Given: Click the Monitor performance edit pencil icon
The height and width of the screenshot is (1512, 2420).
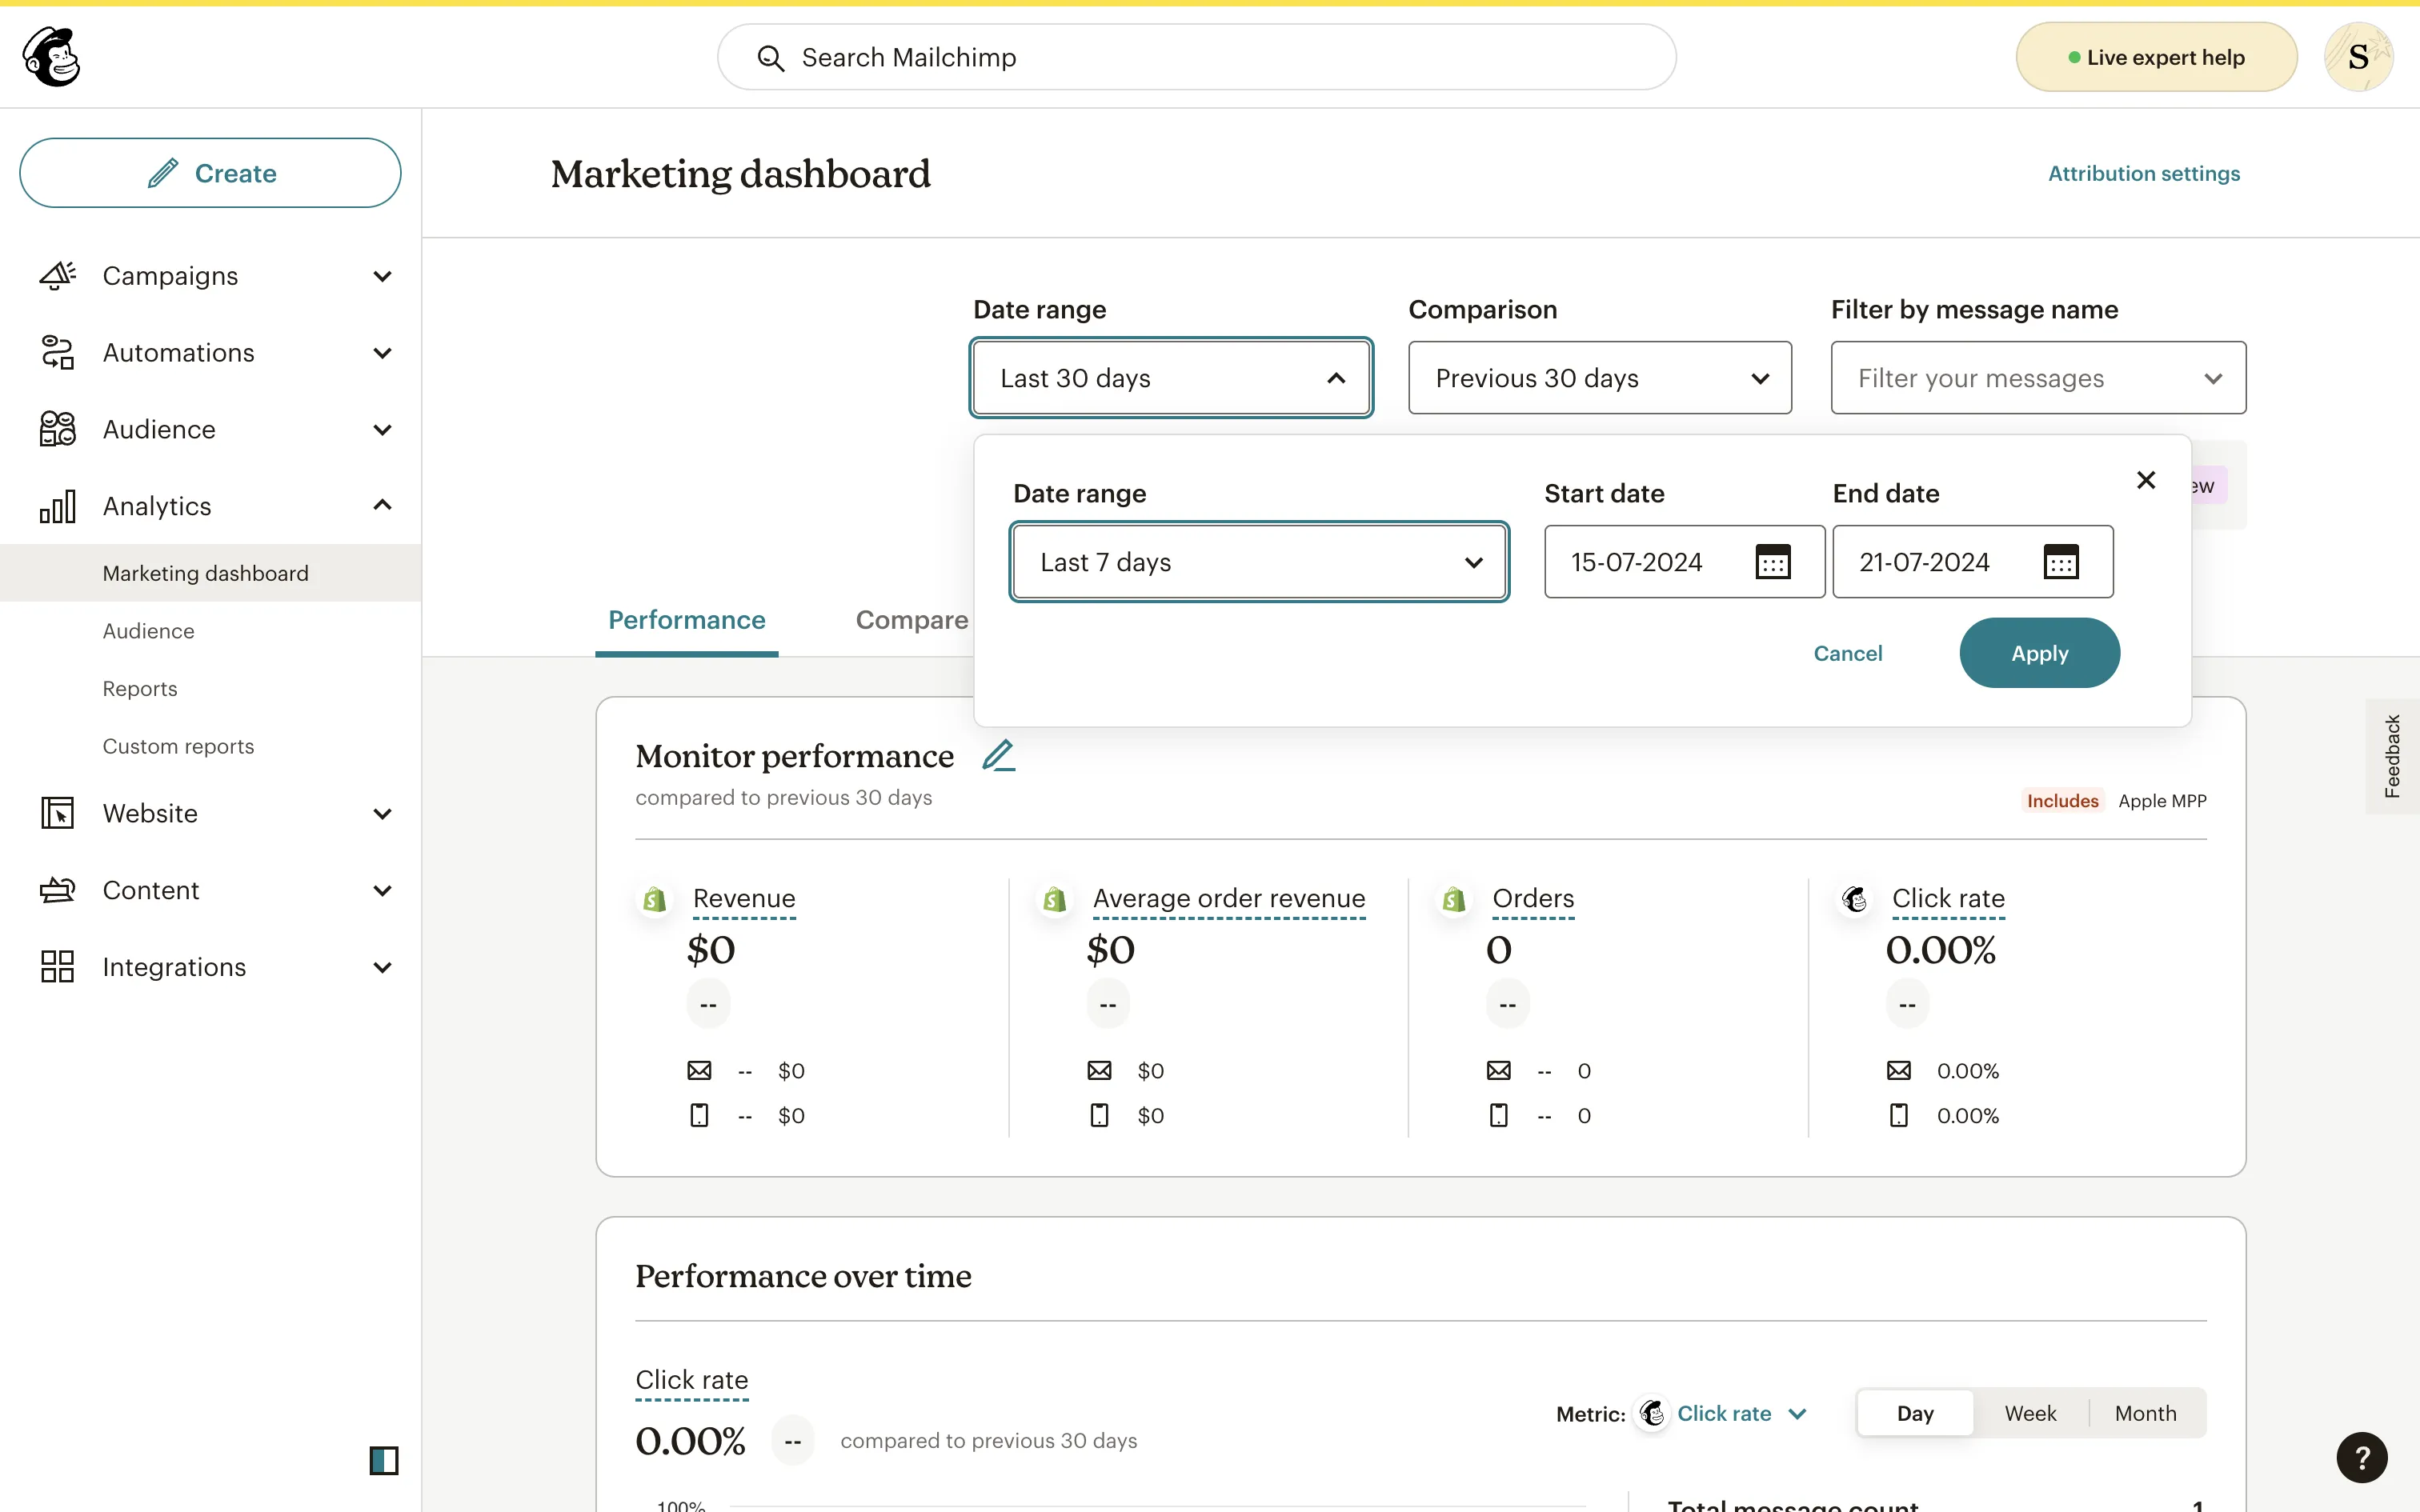Looking at the screenshot, I should click(998, 755).
